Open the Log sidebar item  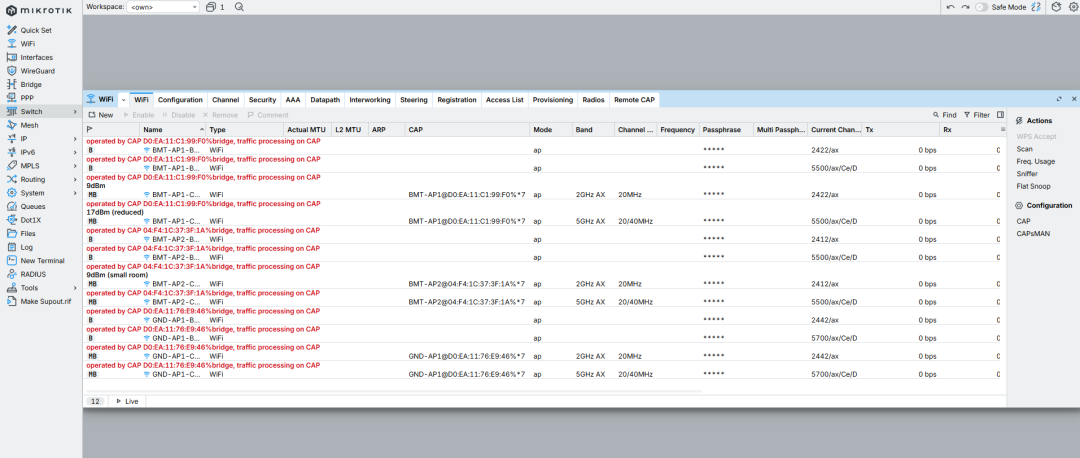(x=26, y=247)
